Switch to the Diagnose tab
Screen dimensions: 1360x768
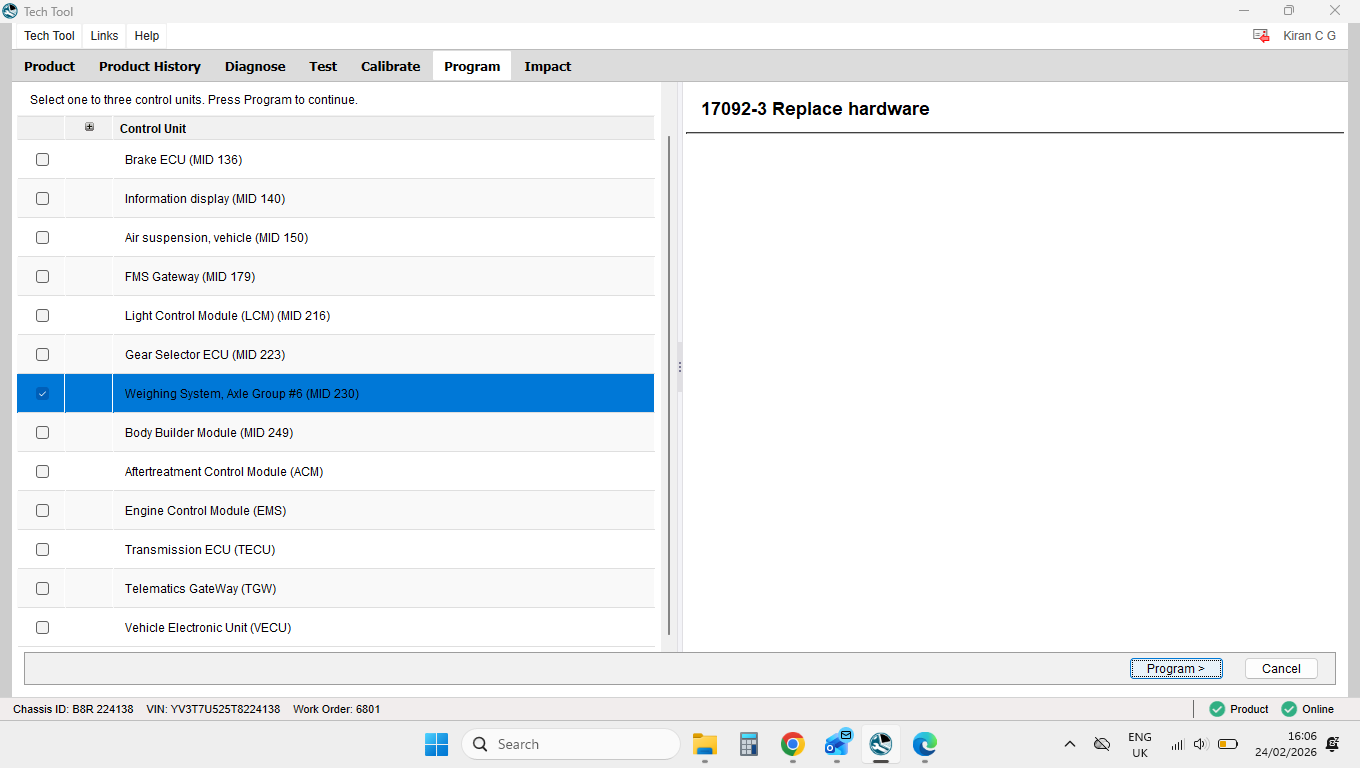[255, 66]
